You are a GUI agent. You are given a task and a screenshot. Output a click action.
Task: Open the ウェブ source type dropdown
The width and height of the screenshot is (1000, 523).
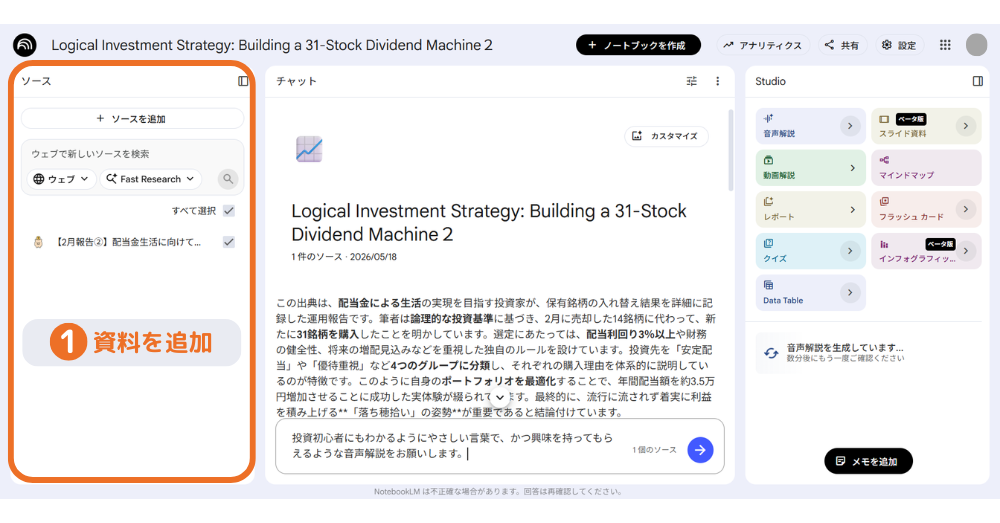(61, 179)
